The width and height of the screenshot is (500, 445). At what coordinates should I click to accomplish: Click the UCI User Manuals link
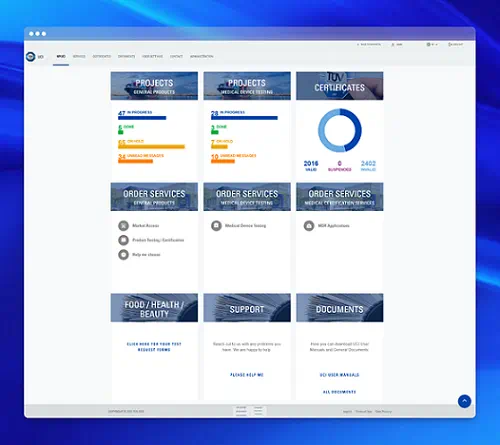click(x=340, y=375)
